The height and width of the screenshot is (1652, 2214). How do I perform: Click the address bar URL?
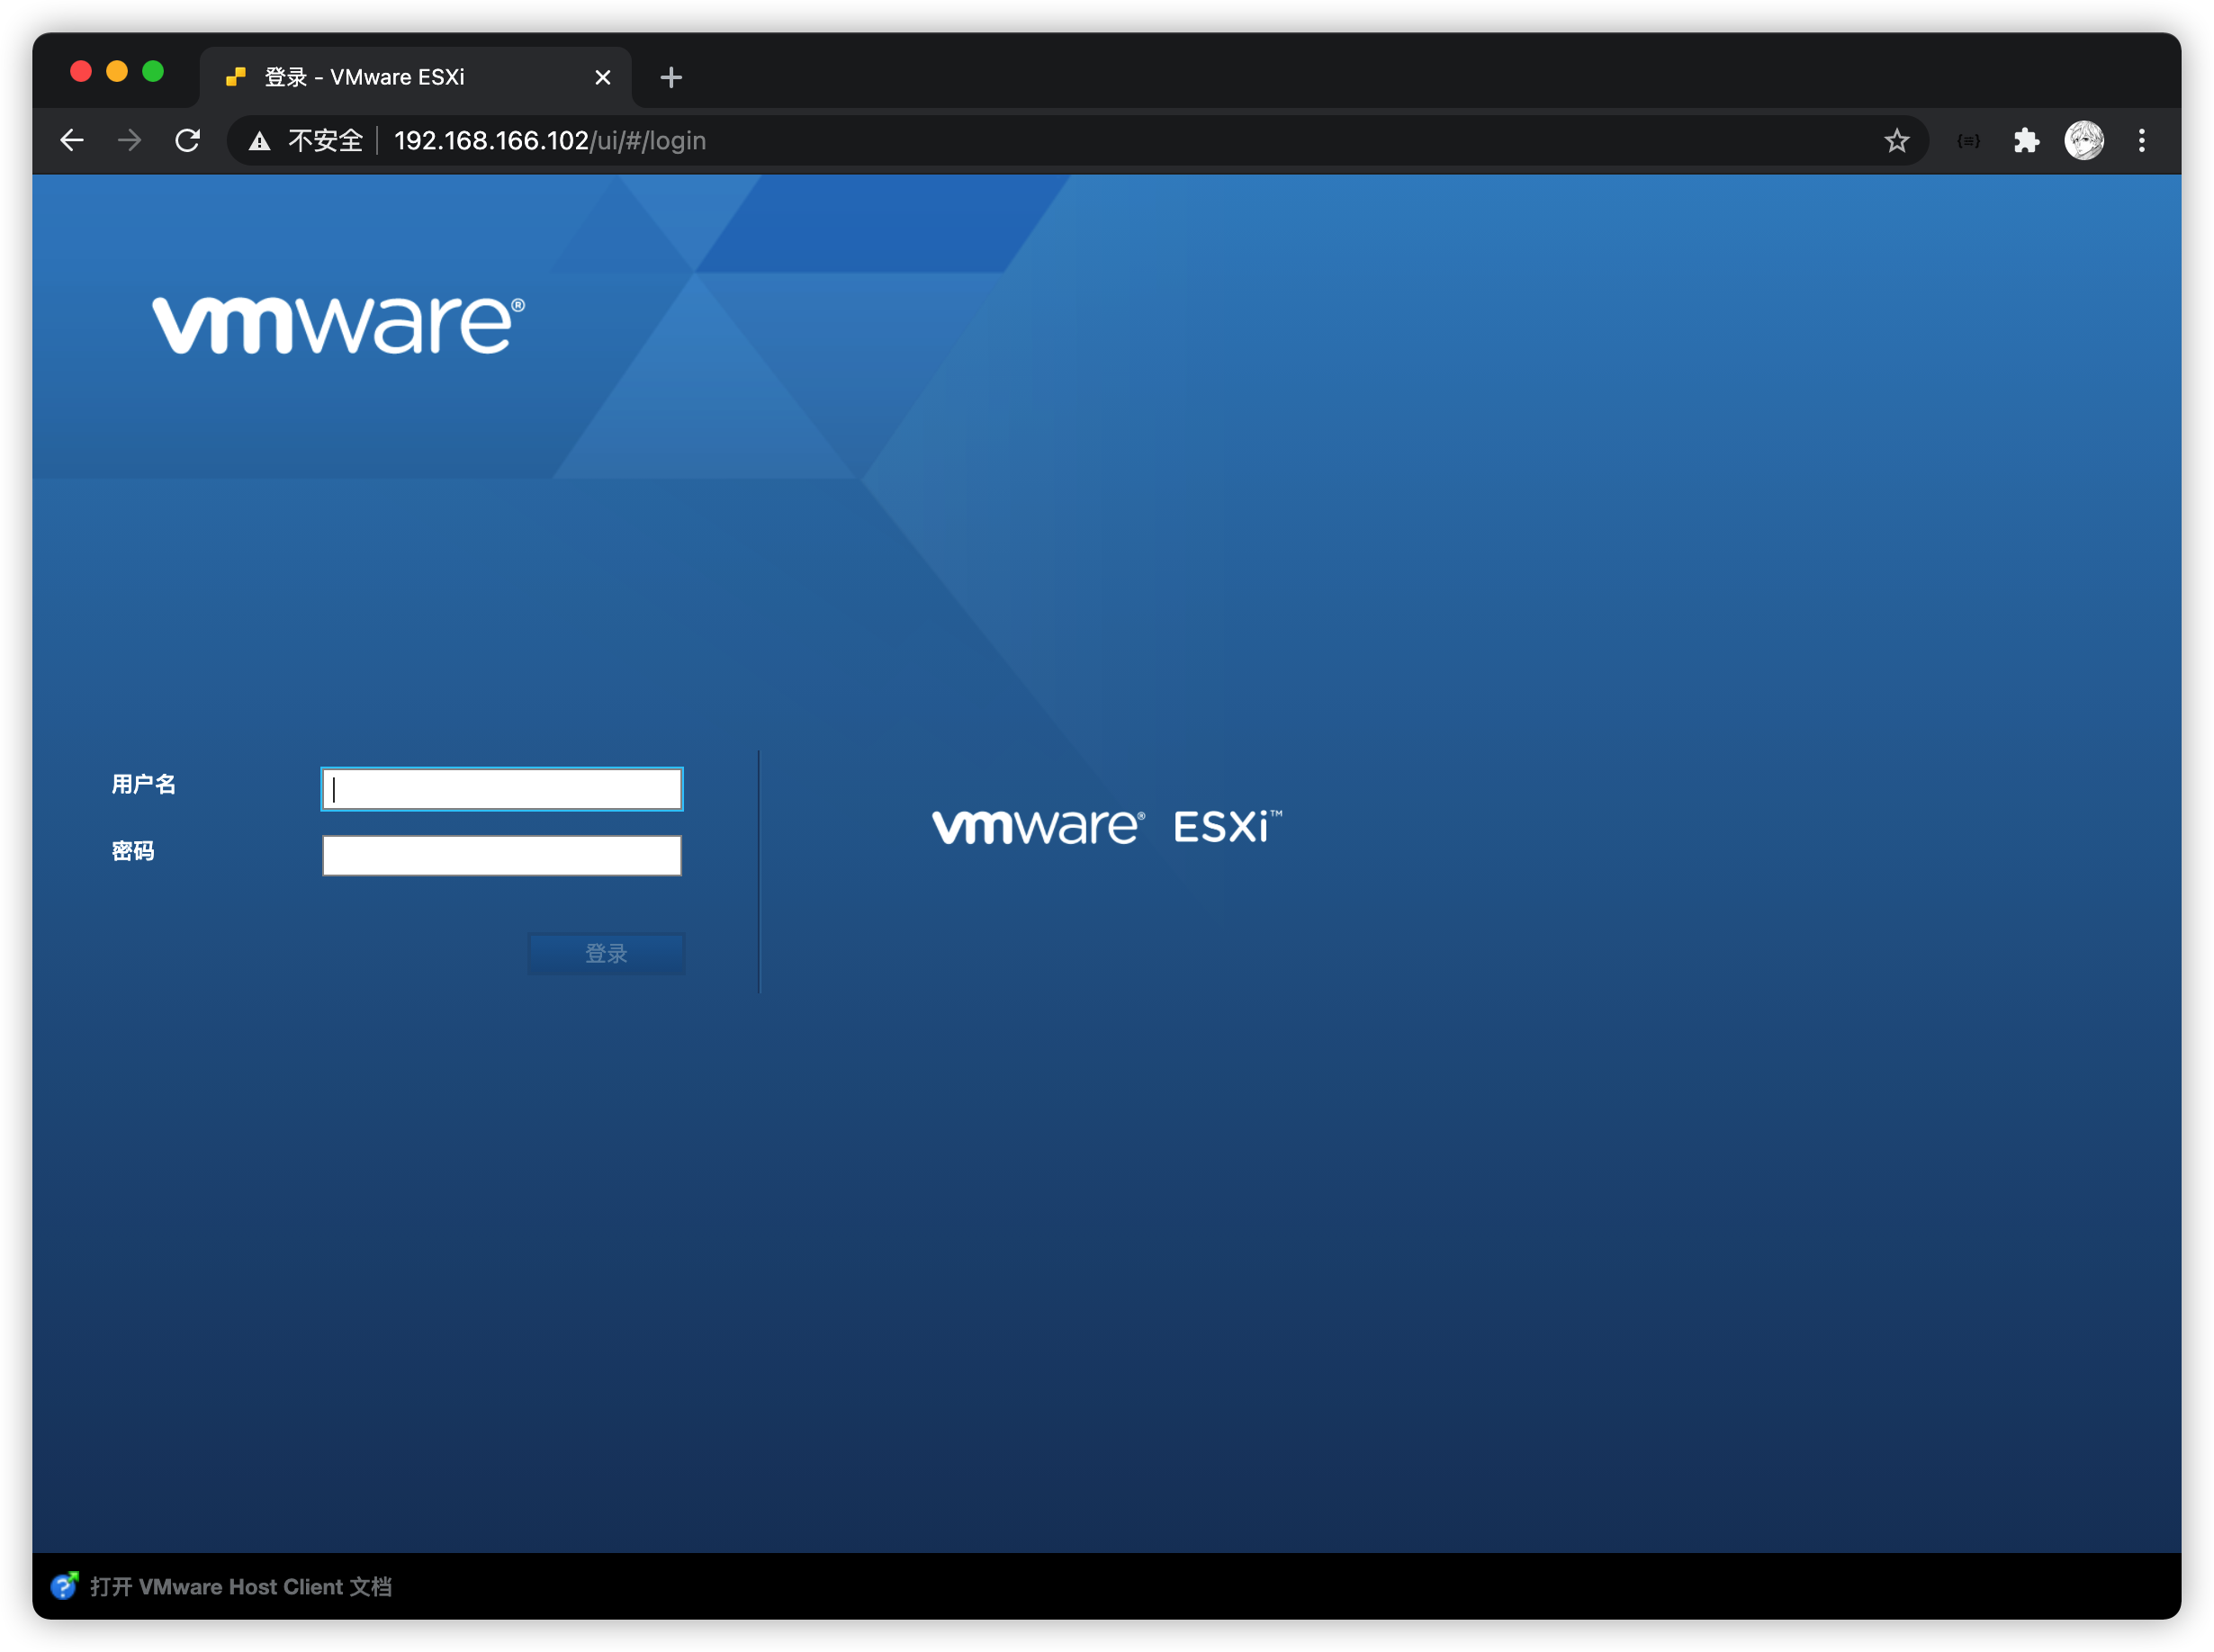[549, 141]
